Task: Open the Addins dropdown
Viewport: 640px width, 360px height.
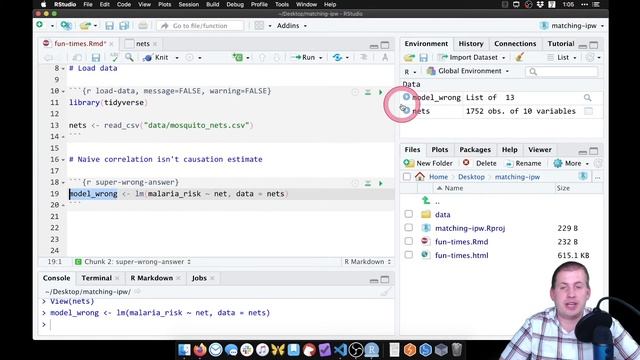Action: [292, 26]
